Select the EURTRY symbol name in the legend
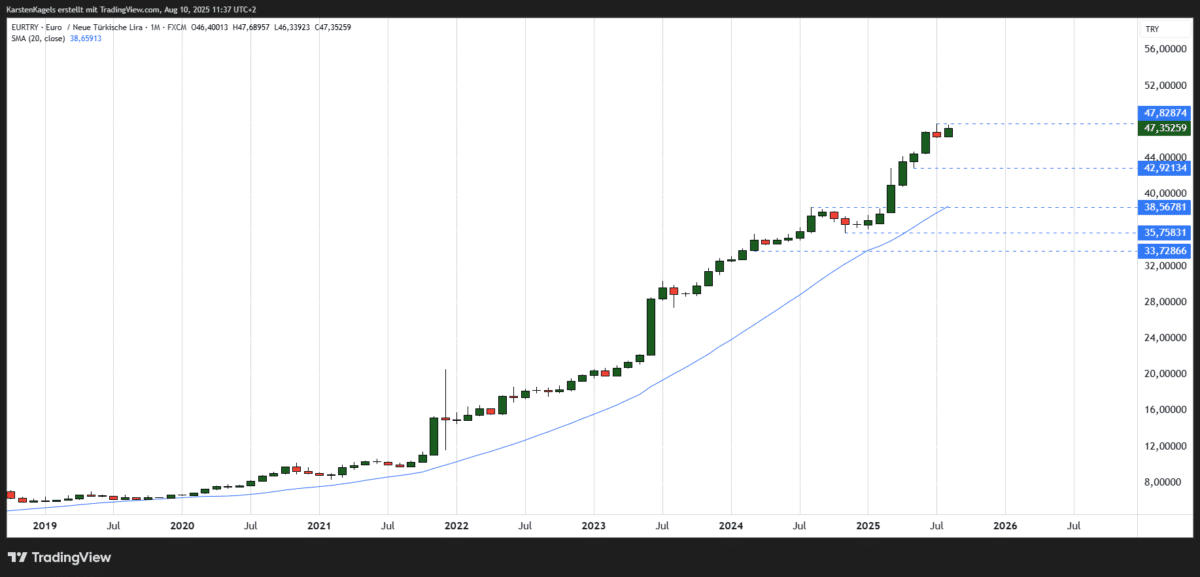The image size is (1200, 577). tap(26, 27)
